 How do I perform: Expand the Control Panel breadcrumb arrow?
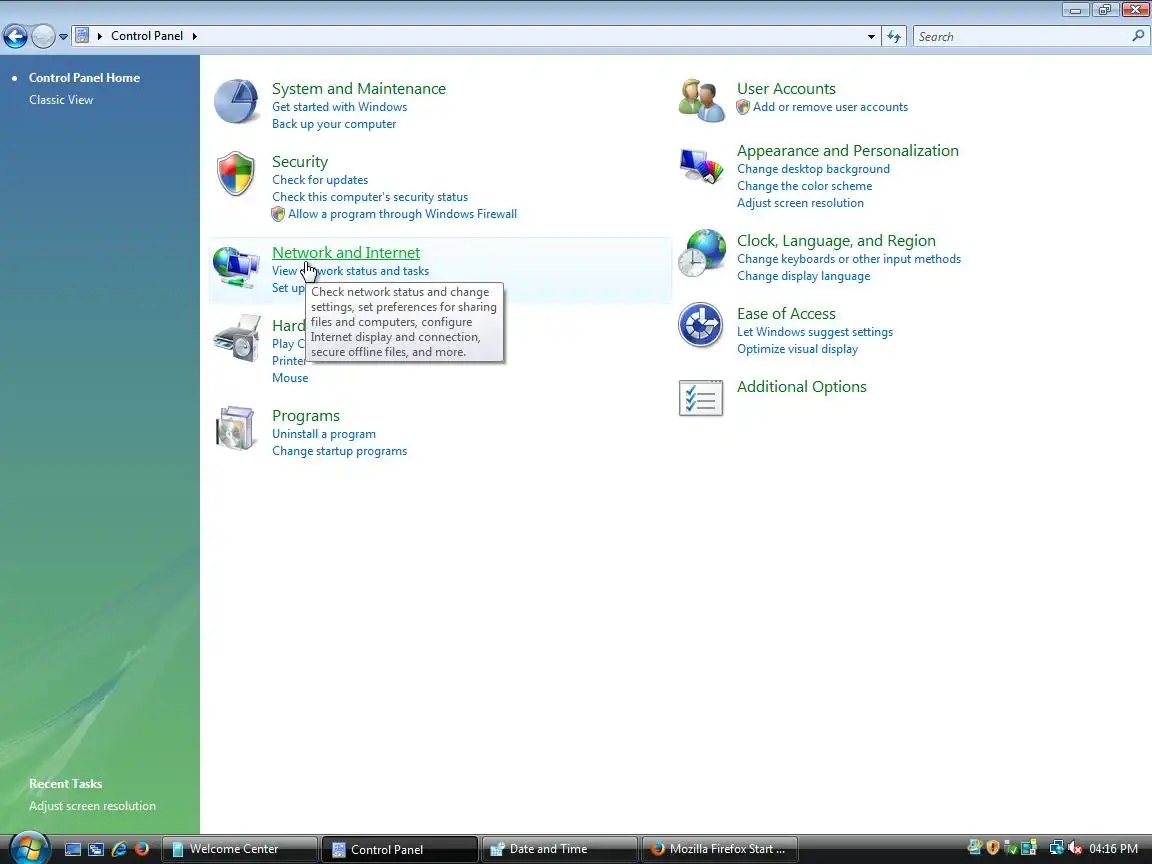[195, 36]
